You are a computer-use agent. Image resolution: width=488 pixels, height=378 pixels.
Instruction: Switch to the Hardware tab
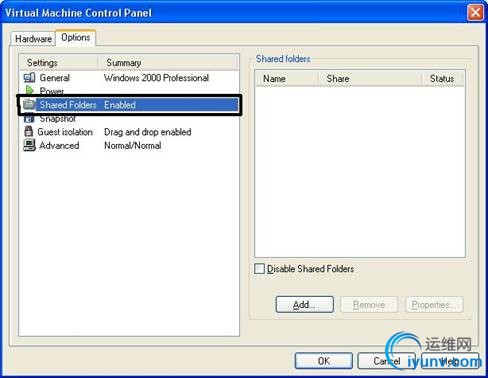(x=33, y=39)
